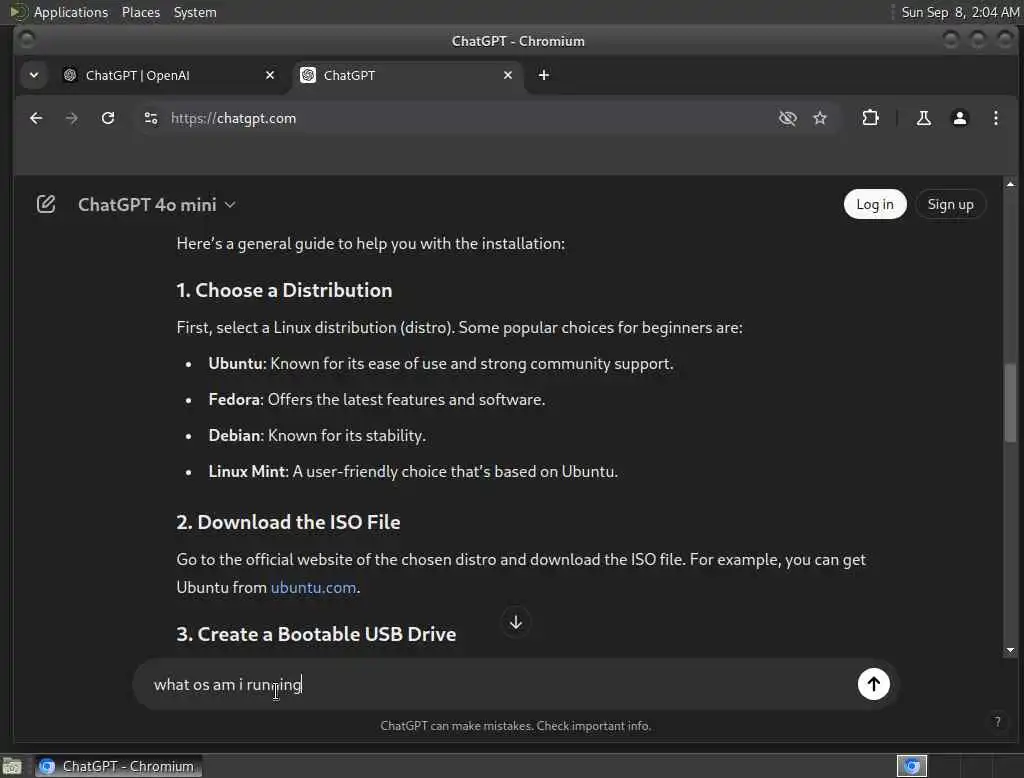Open Chromium three-dot menu
Image resolution: width=1024 pixels, height=778 pixels.
995,118
